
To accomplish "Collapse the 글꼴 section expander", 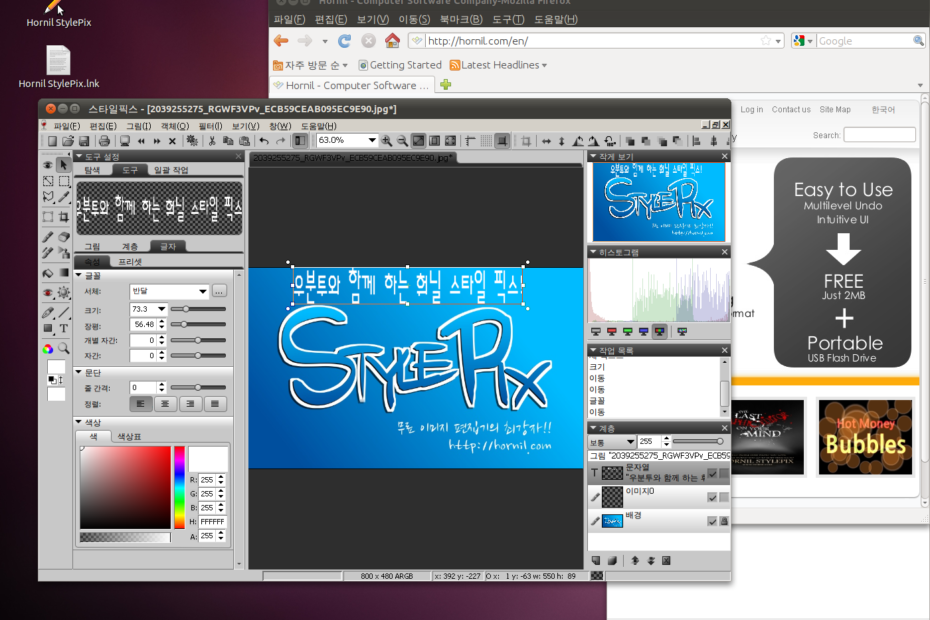I will click(79, 275).
